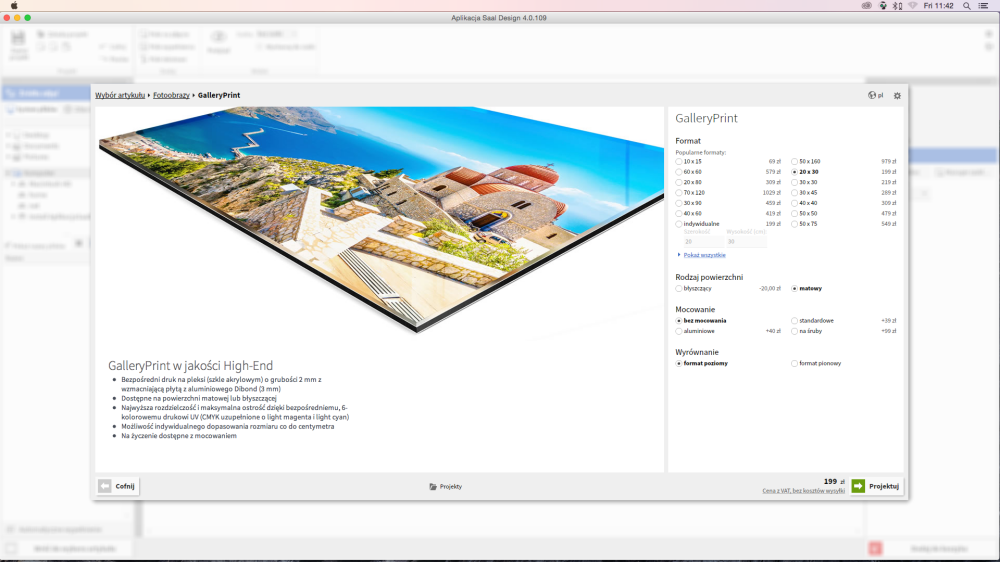1000x562 pixels.
Task: Click the Cofnij back button
Action: pos(117,486)
